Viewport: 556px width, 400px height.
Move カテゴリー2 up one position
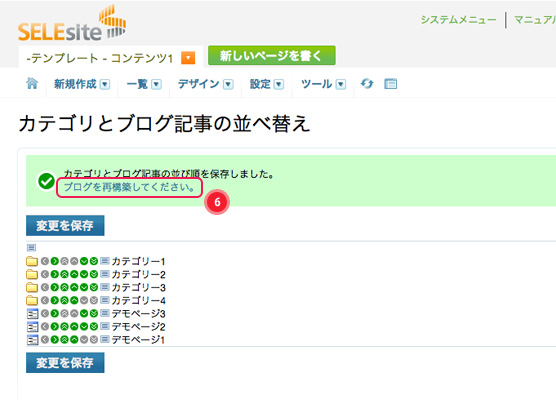click(x=74, y=274)
